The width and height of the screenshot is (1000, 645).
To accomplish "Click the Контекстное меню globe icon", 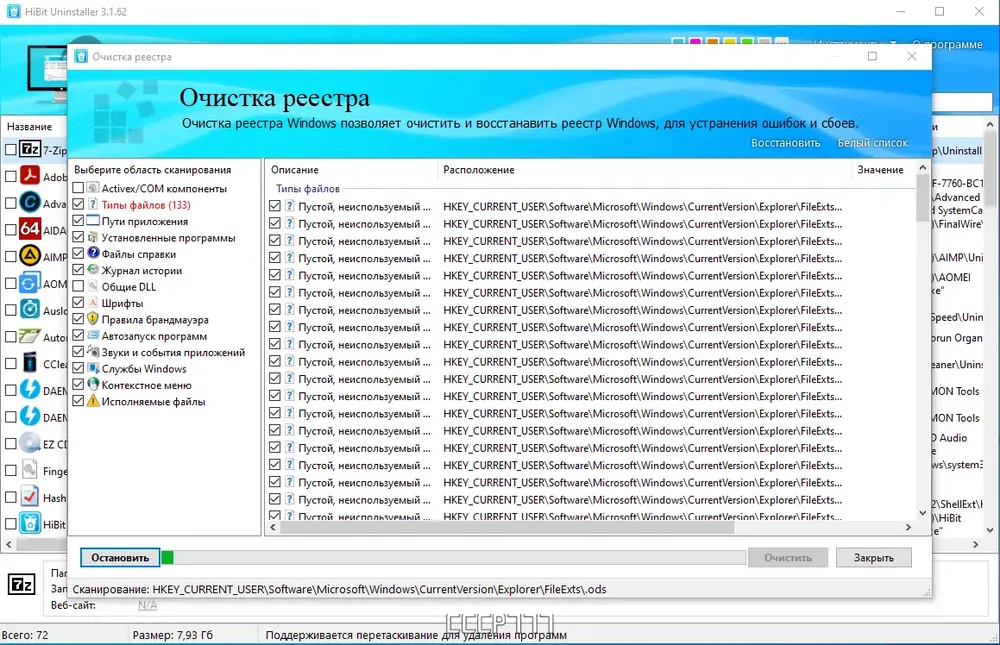I will (93, 385).
